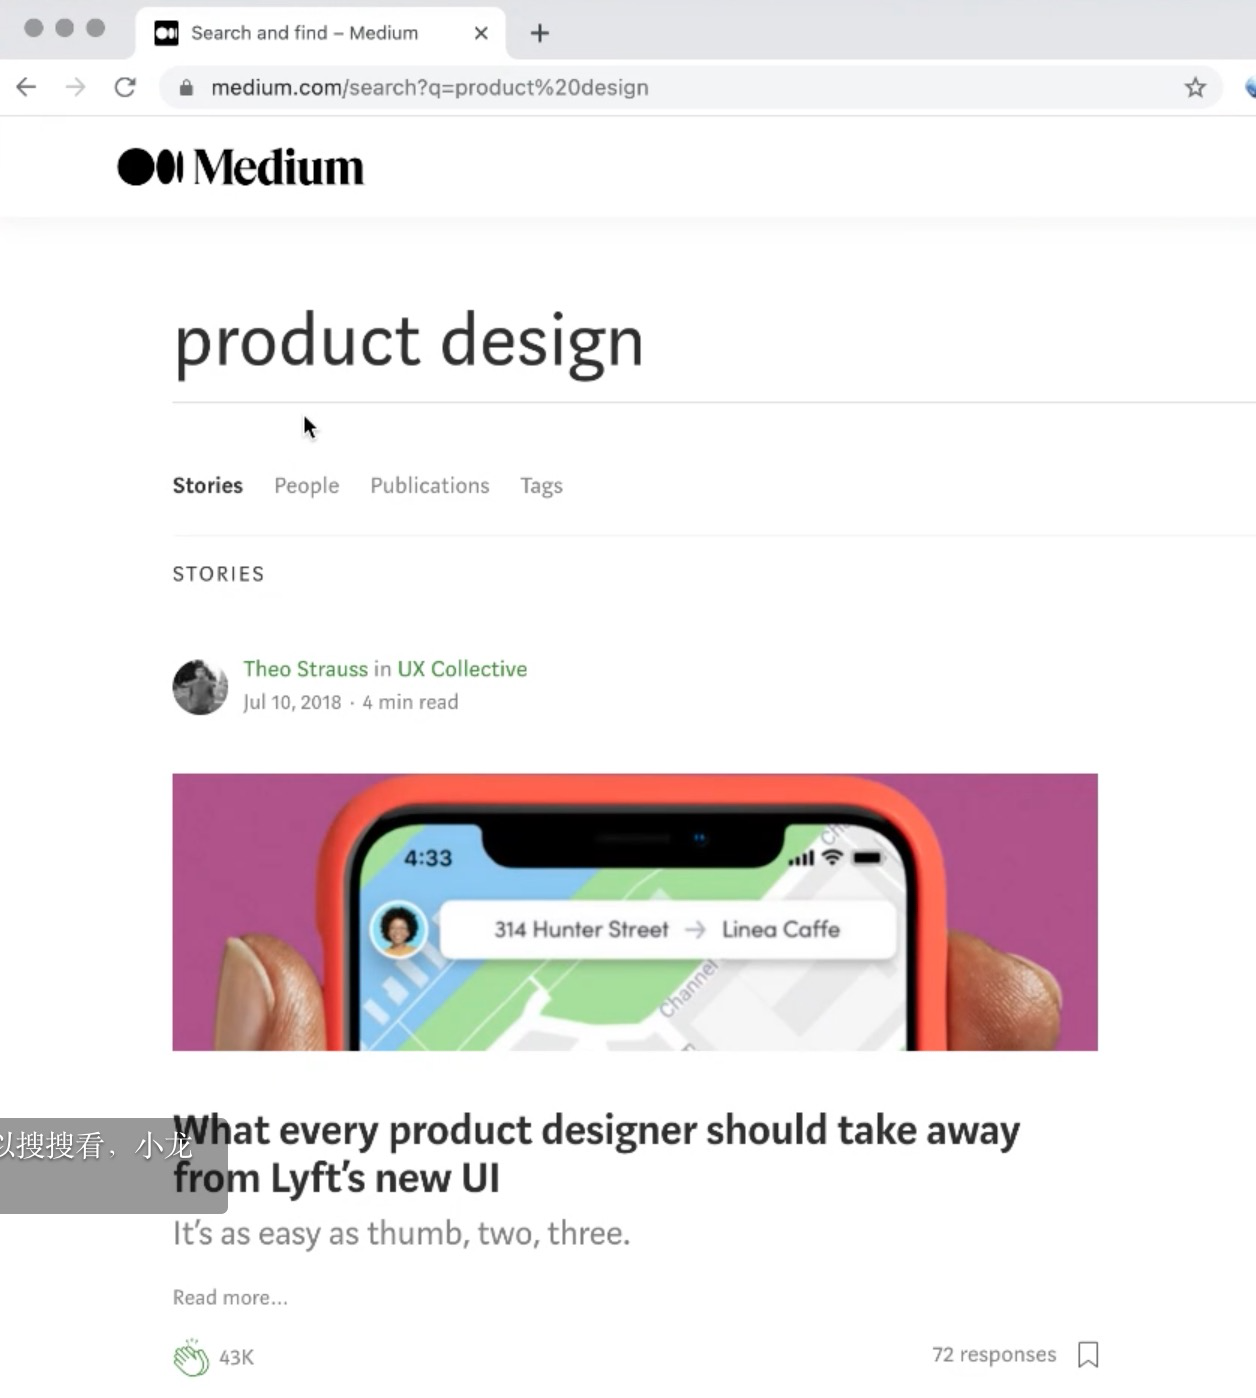Save story with the bookmark icon
1256x1398 pixels.
1088,1354
